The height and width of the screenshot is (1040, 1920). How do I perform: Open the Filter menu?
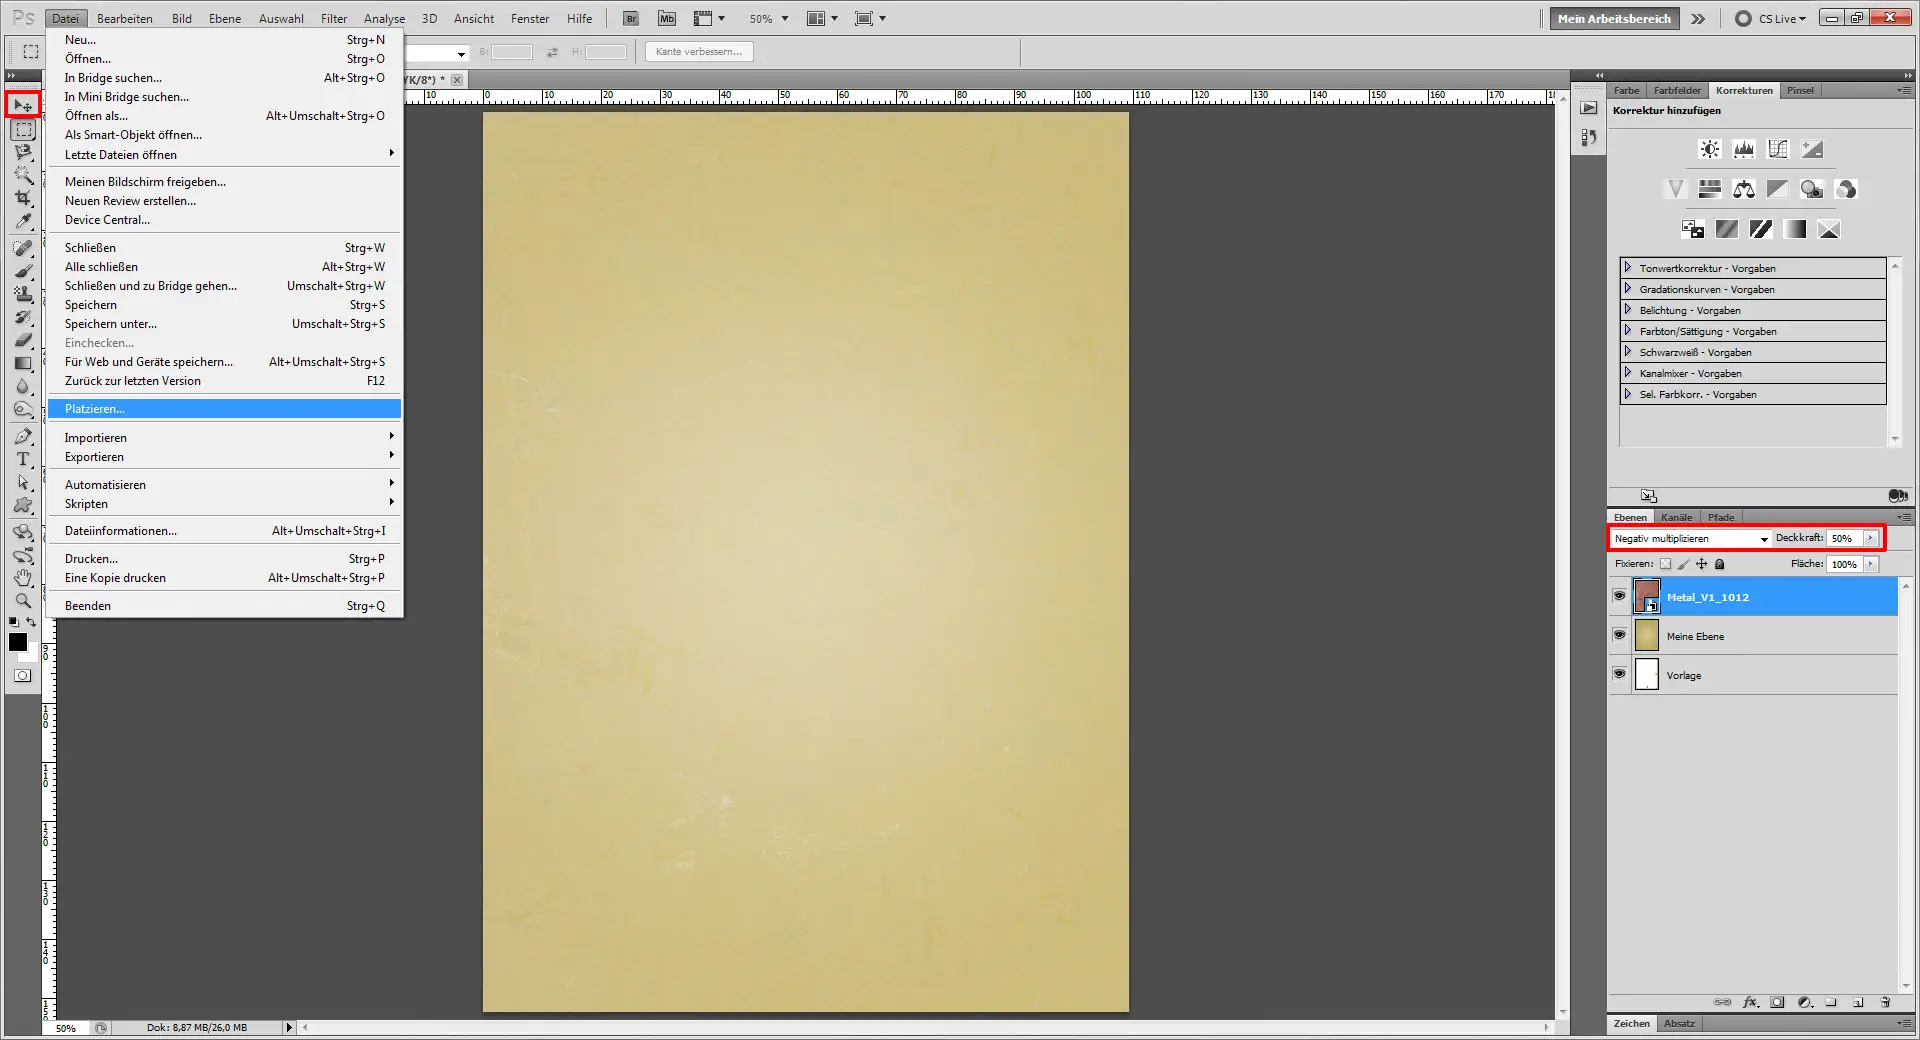coord(333,18)
